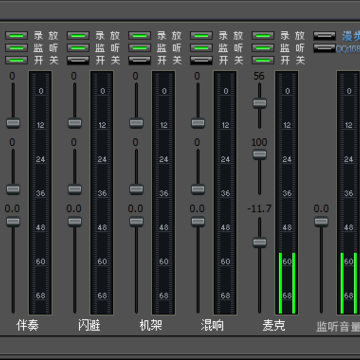Screen dimensions: 360x360
Task: Click the -11.7 value in 麦克 channel
Action: 259,209
